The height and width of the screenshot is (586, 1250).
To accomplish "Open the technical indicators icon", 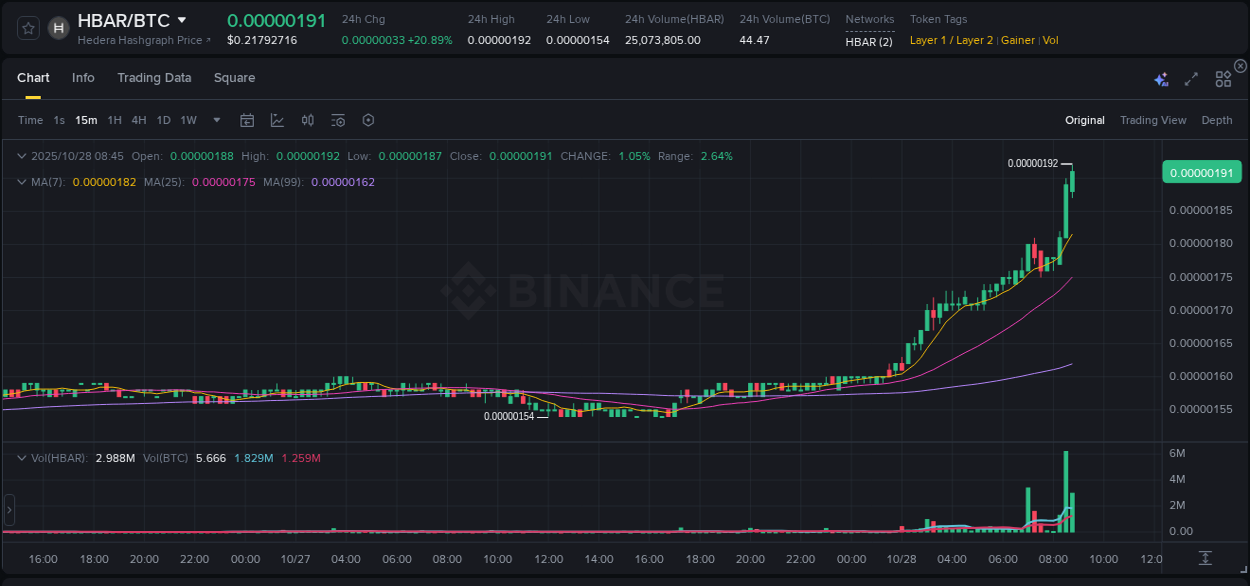I will (x=307, y=120).
